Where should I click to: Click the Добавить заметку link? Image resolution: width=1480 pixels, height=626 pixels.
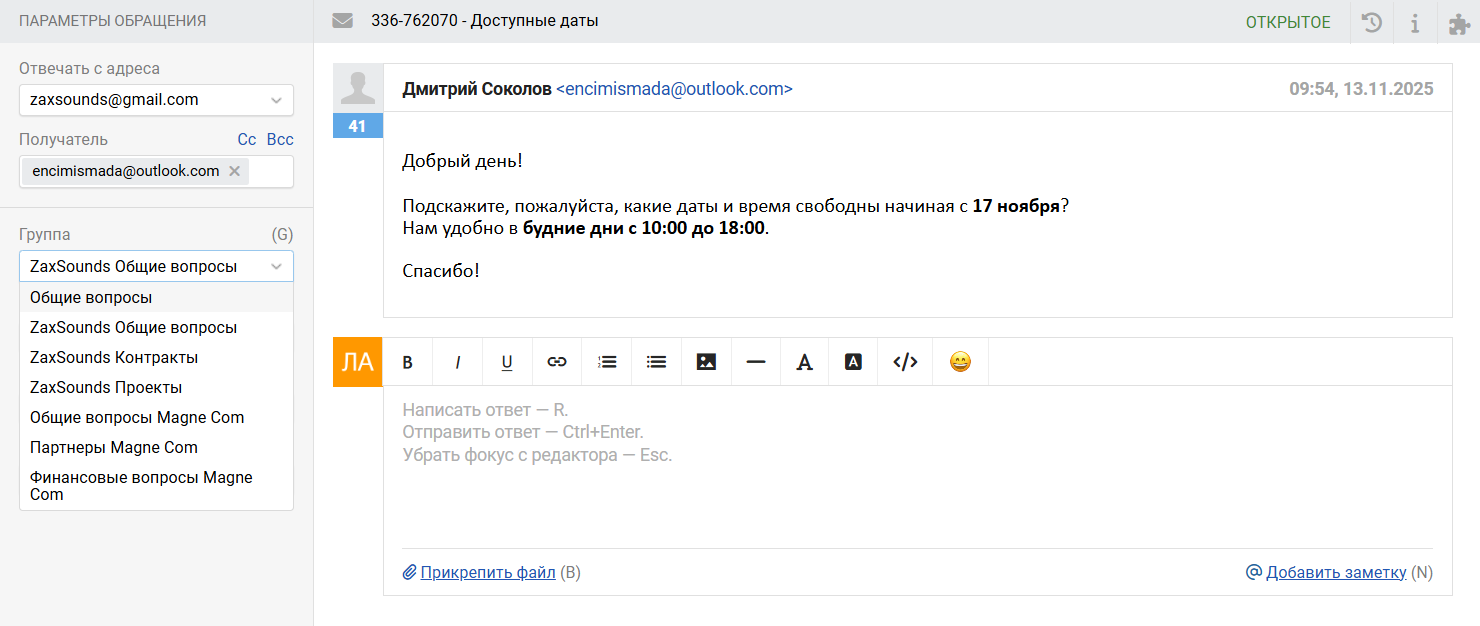(x=1335, y=573)
